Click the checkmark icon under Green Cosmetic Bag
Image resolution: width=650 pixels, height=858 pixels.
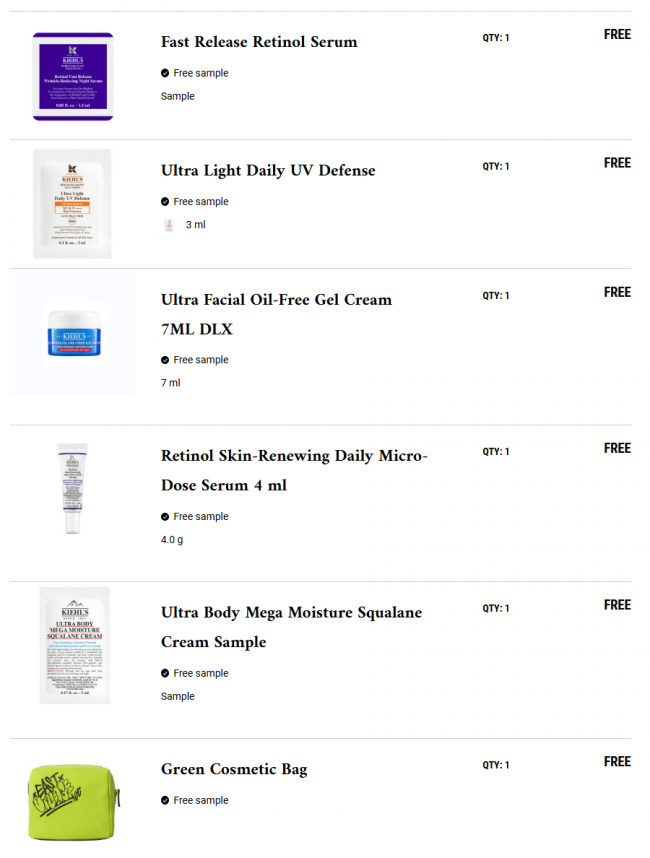click(x=165, y=800)
